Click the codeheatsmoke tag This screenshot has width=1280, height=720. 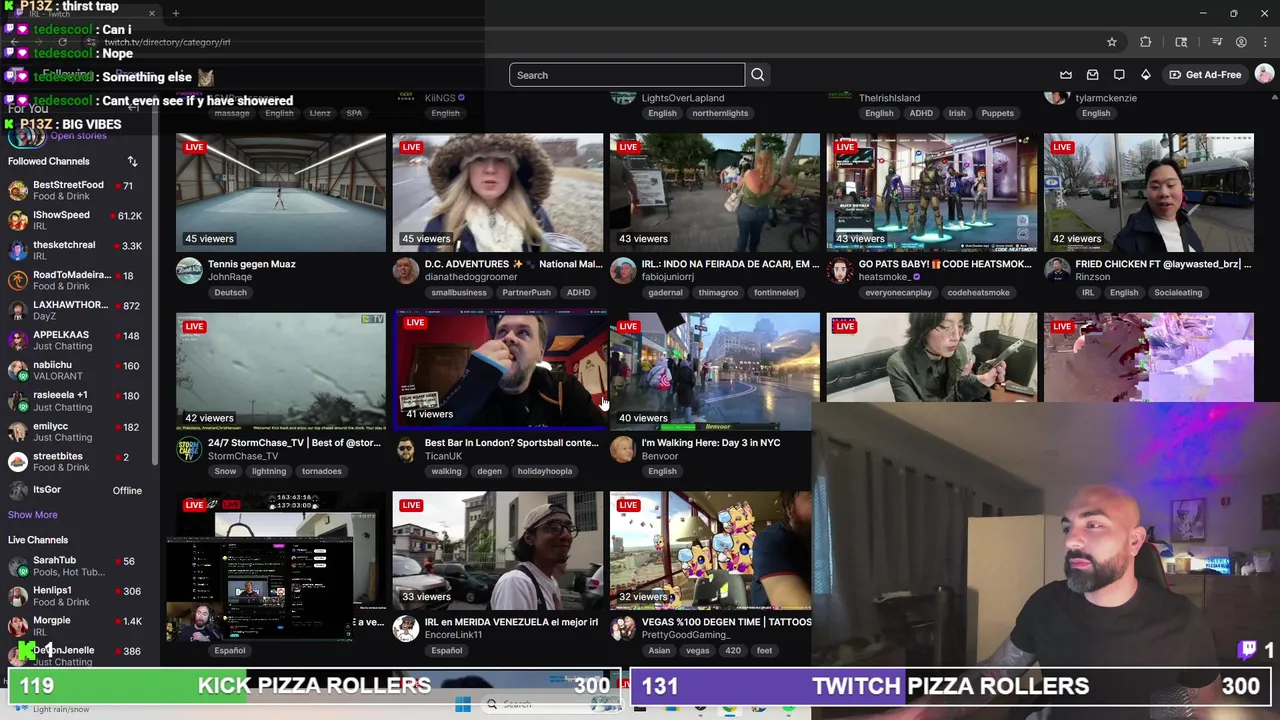click(978, 292)
